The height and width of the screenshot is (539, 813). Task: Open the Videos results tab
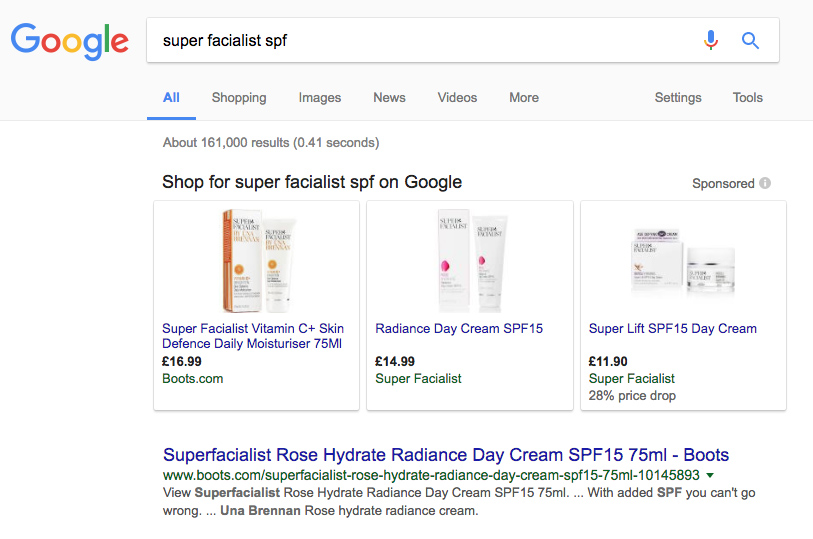[x=457, y=98]
